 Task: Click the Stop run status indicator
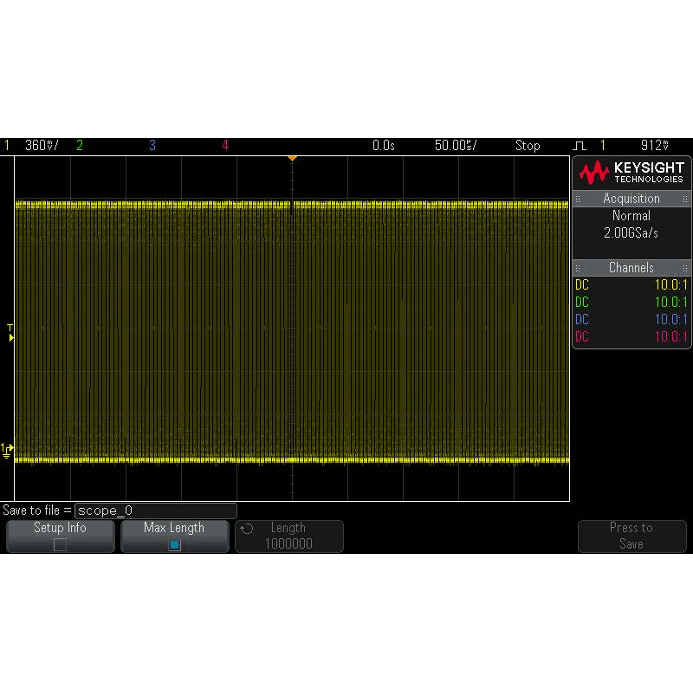point(527,146)
